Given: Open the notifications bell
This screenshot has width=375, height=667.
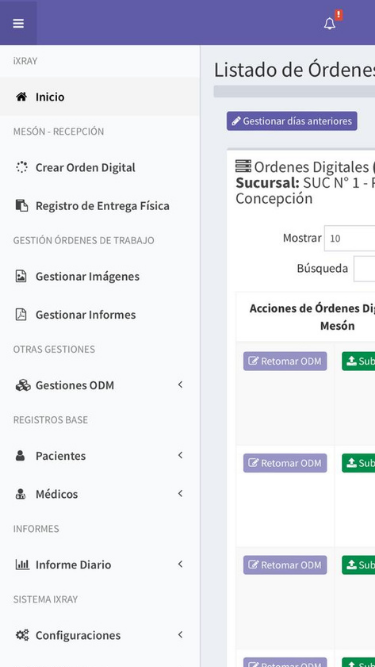Looking at the screenshot, I should coord(330,24).
